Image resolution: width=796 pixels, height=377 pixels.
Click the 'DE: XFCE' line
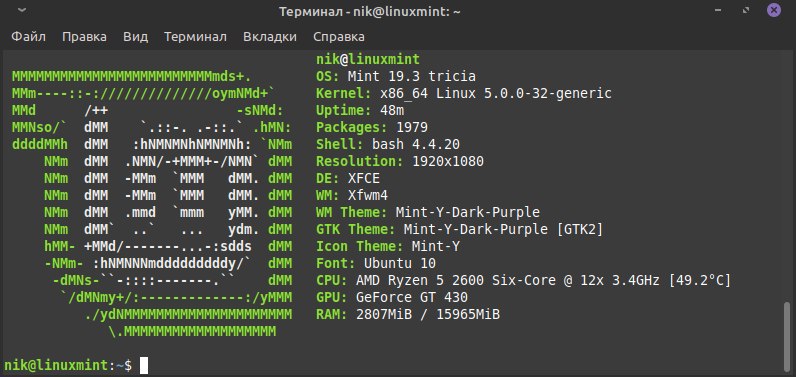[348, 179]
